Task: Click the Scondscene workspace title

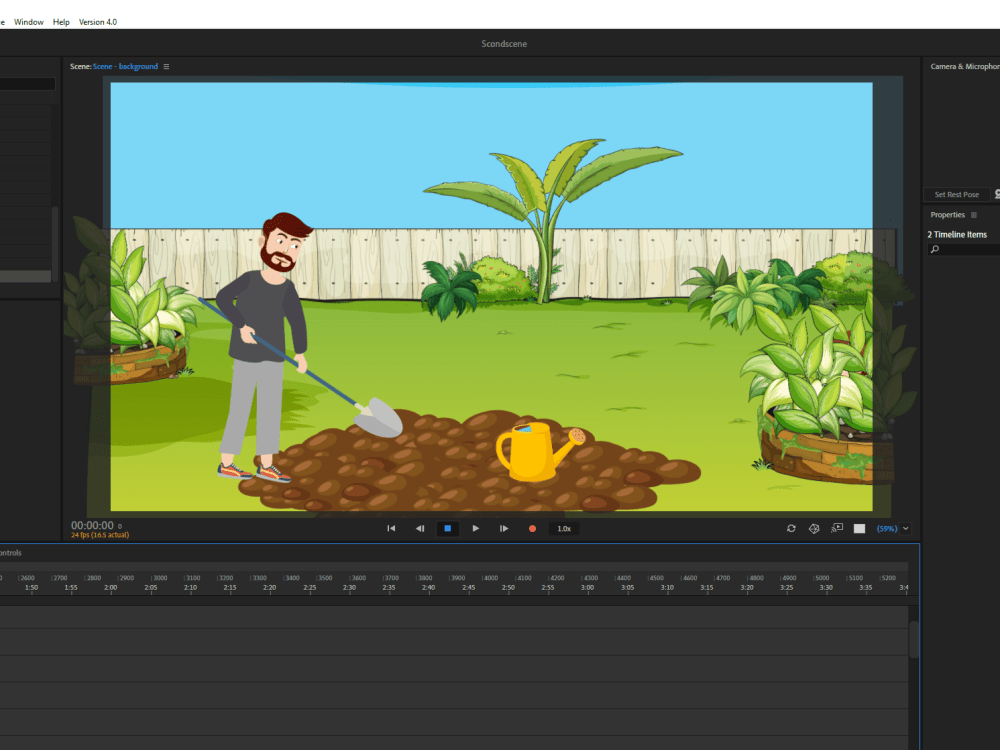Action: (x=504, y=43)
